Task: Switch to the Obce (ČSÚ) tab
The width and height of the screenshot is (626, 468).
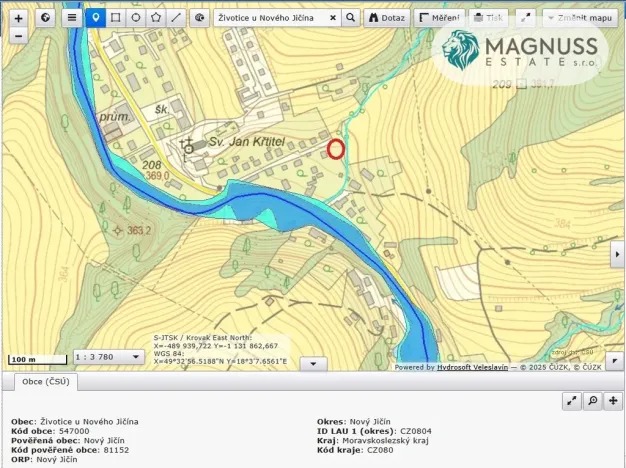Action: coord(41,383)
